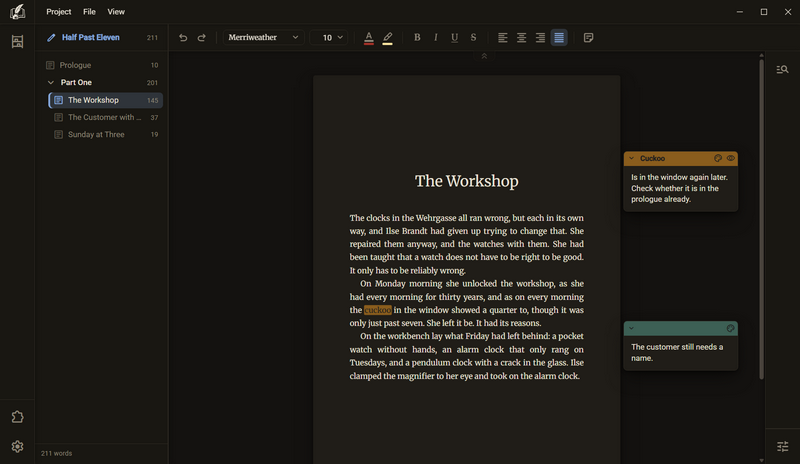Undo the last edit
Viewport: 800px width, 464px height.
pos(183,37)
